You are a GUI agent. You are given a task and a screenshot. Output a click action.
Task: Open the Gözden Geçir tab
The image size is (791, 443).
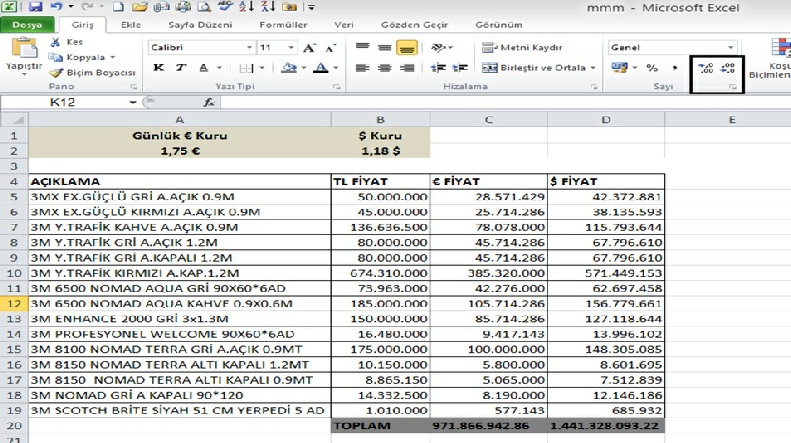pos(414,24)
